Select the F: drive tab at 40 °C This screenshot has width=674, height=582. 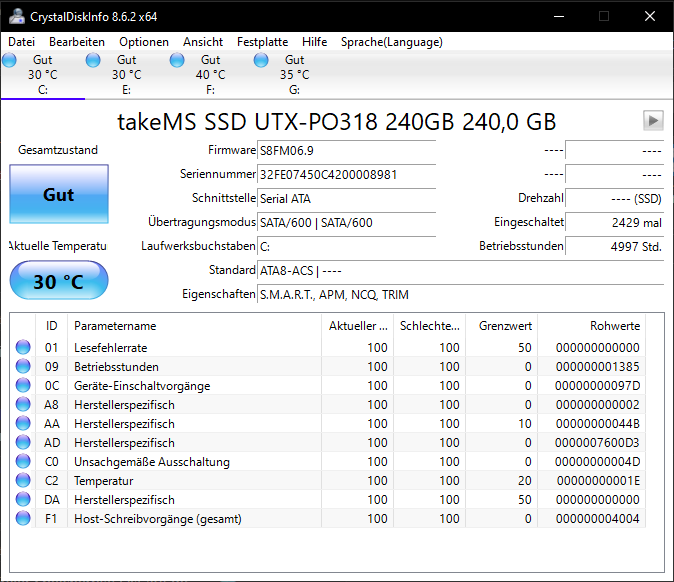[210, 75]
